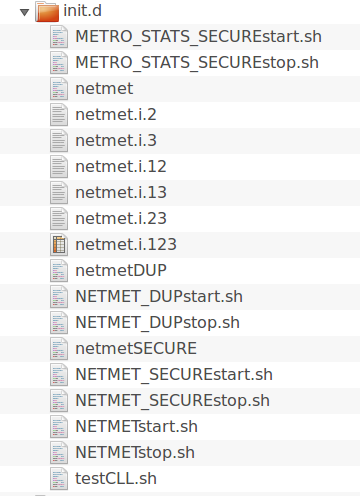Select the init.d folder label
The height and width of the screenshot is (496, 360).
pos(82,11)
